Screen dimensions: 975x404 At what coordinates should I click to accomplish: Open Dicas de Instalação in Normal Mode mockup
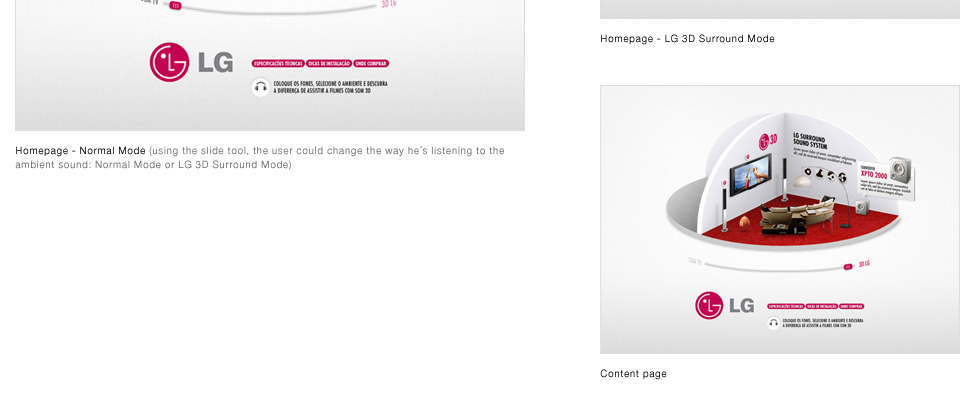click(329, 63)
